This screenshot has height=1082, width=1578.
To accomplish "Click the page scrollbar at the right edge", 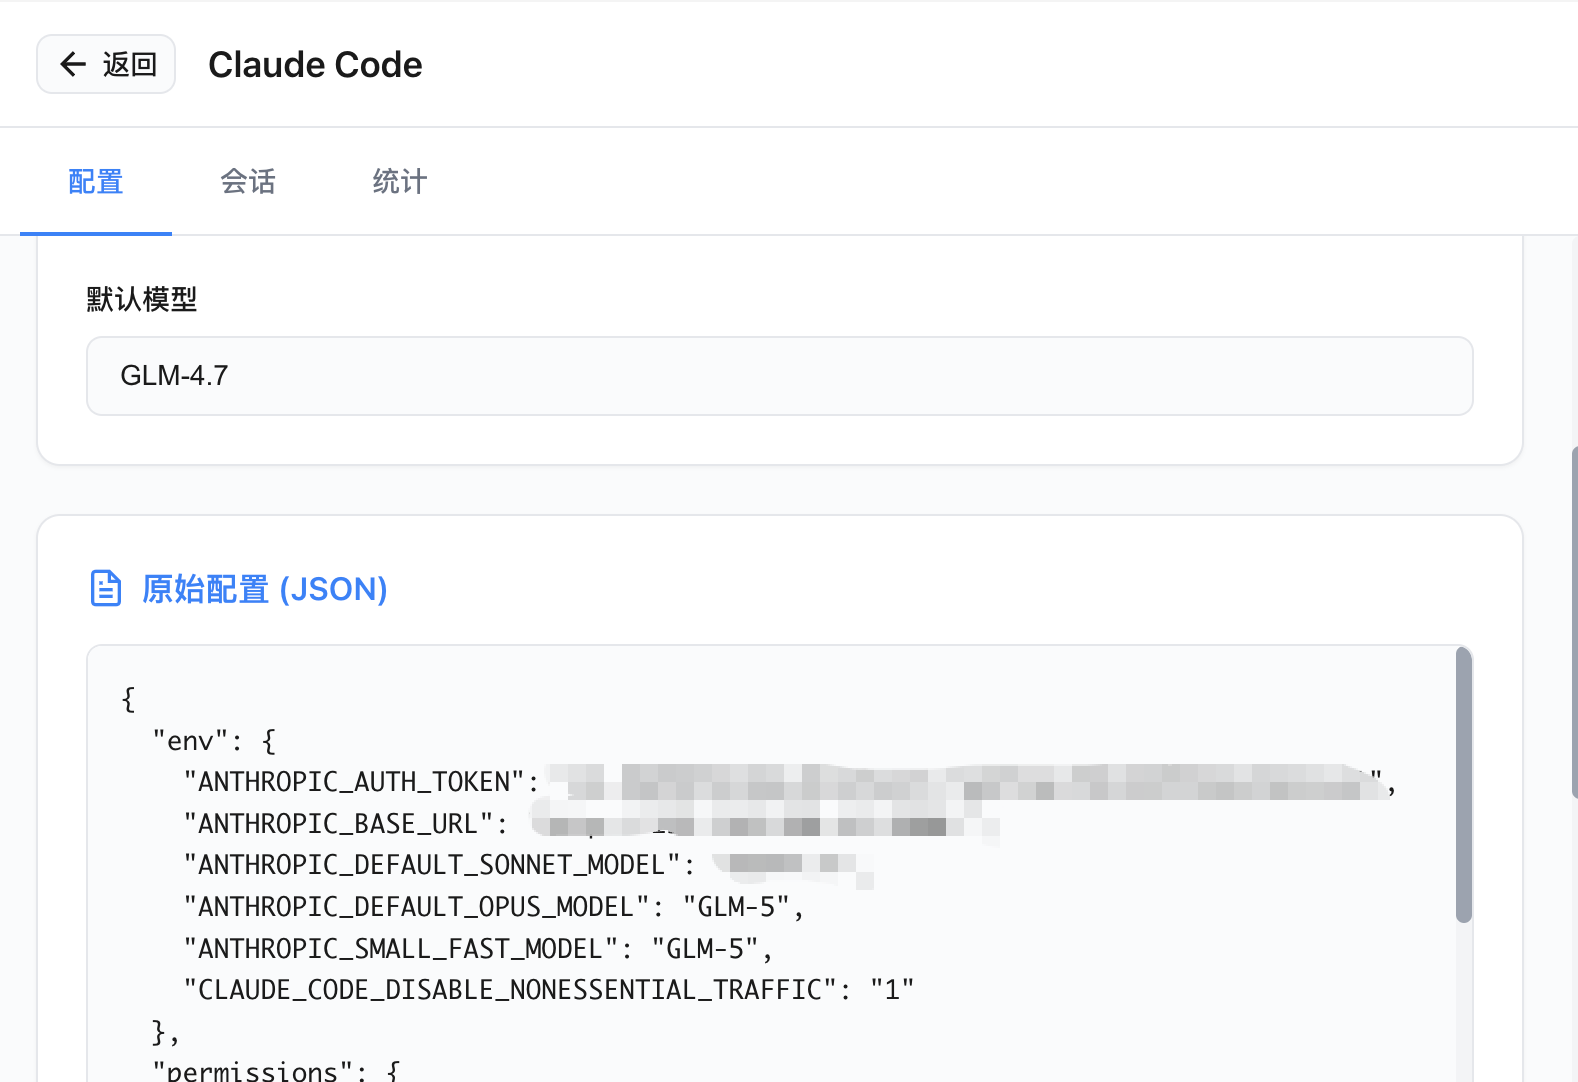I will click(x=1573, y=620).
